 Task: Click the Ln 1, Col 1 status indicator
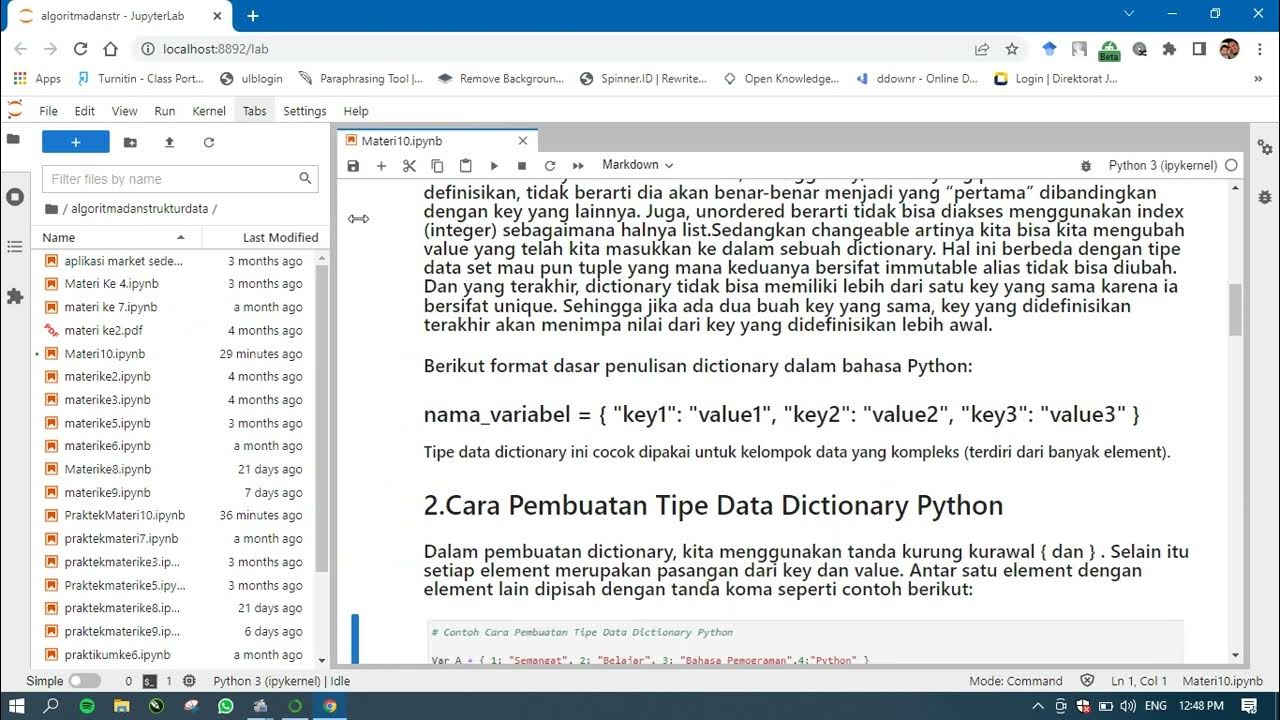[1139, 681]
